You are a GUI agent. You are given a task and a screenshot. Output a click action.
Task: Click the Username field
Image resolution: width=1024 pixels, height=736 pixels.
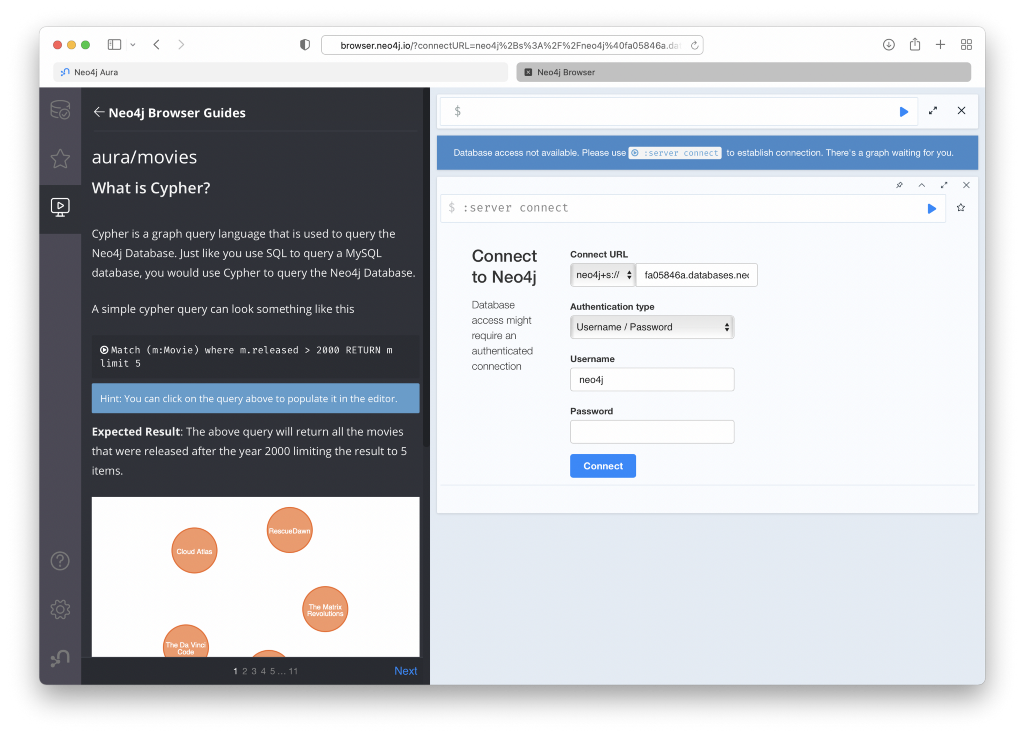(x=652, y=379)
